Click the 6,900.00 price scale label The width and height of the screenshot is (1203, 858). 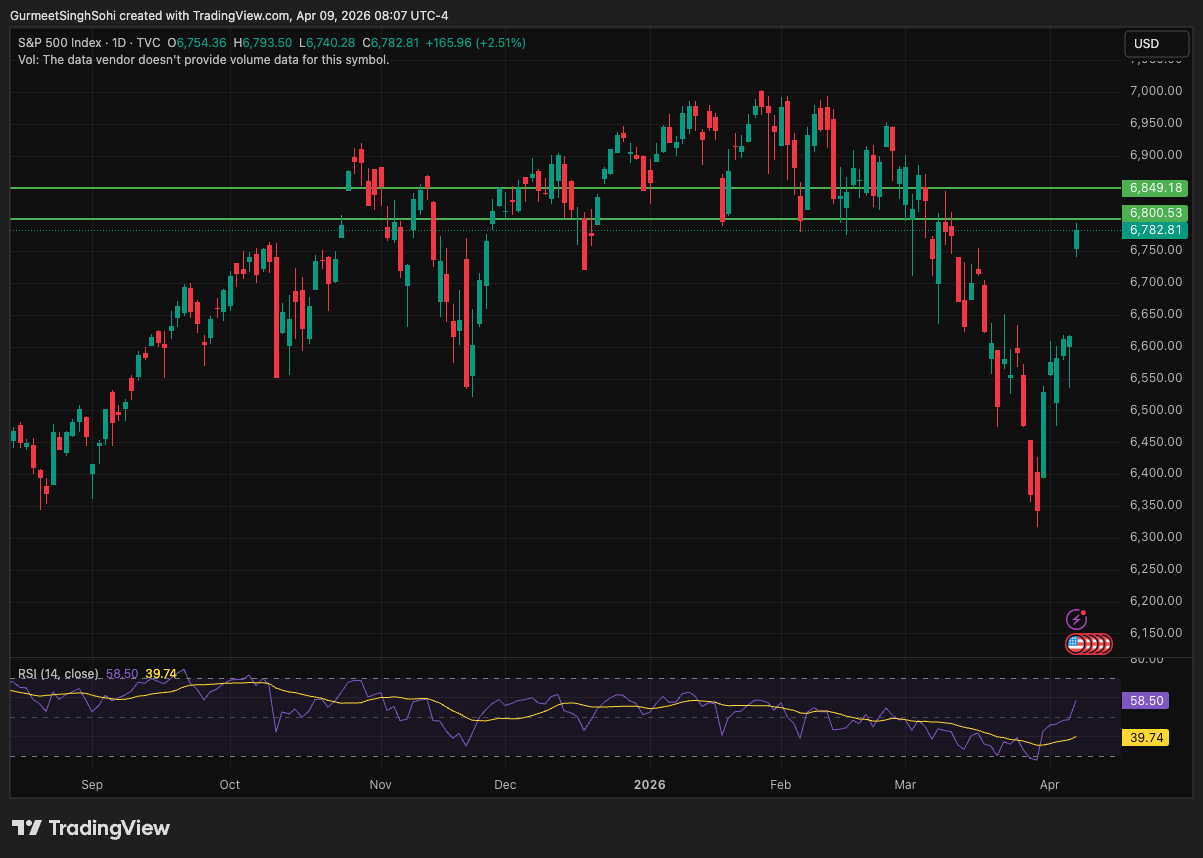click(1155, 155)
